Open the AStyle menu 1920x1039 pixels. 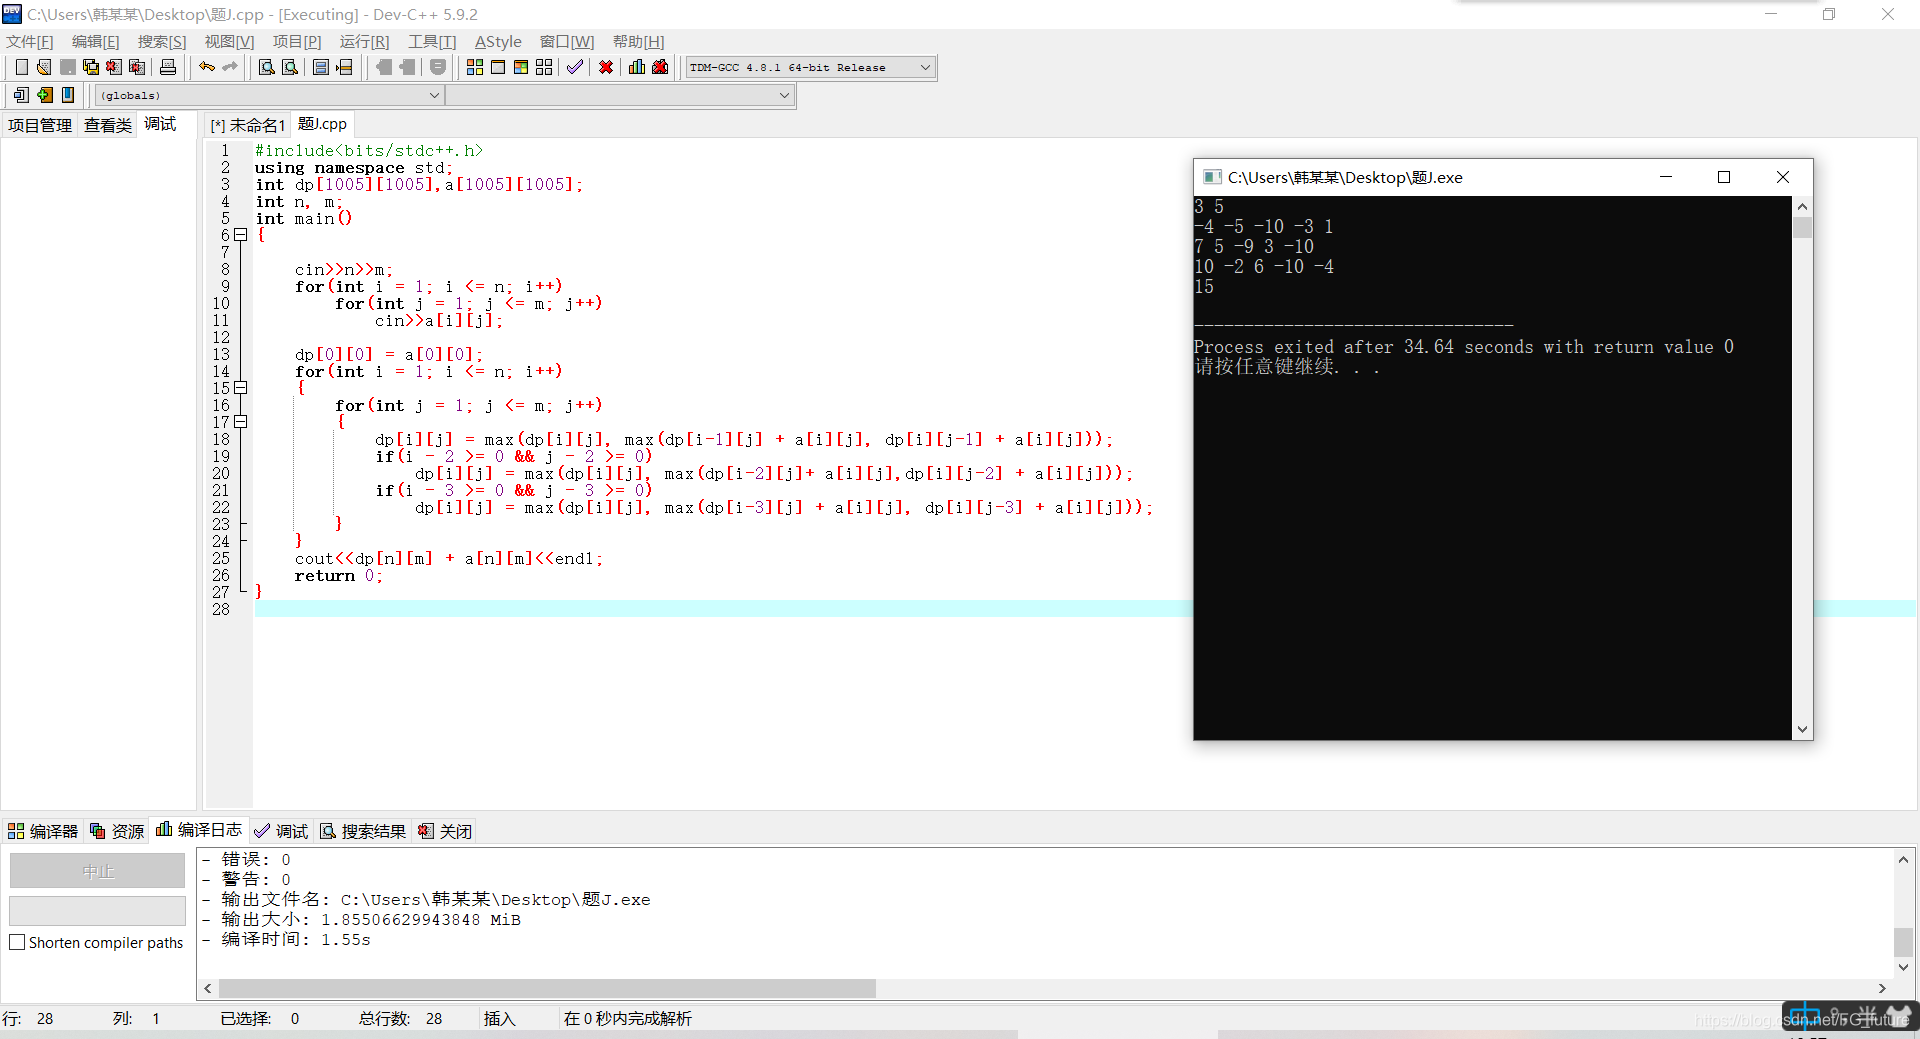tap(498, 41)
